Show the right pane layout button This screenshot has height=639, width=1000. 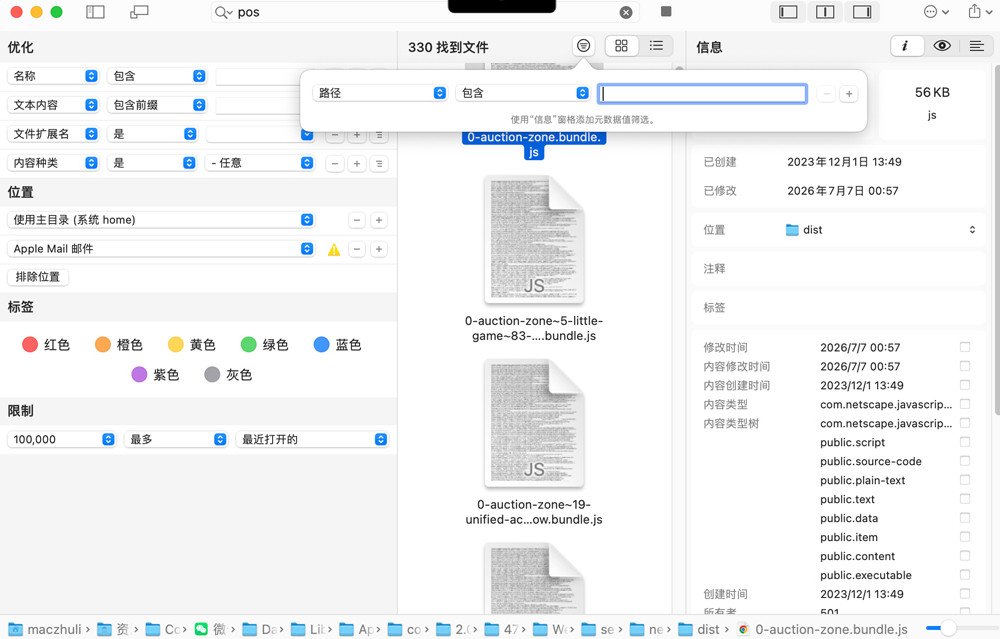pyautogui.click(x=862, y=11)
